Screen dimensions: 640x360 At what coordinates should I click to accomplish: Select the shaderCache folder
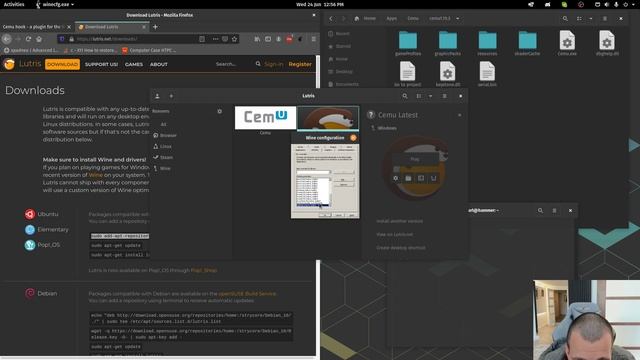coord(527,43)
